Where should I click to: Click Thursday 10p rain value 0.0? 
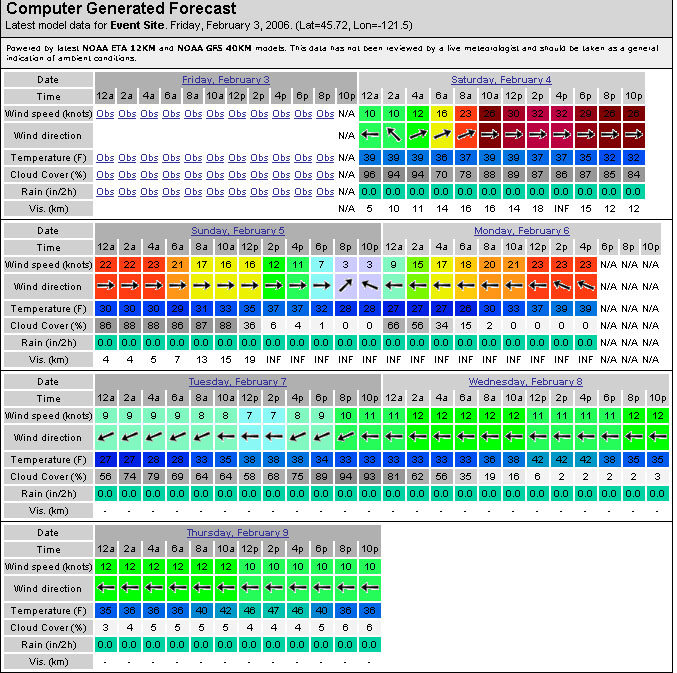[370, 645]
